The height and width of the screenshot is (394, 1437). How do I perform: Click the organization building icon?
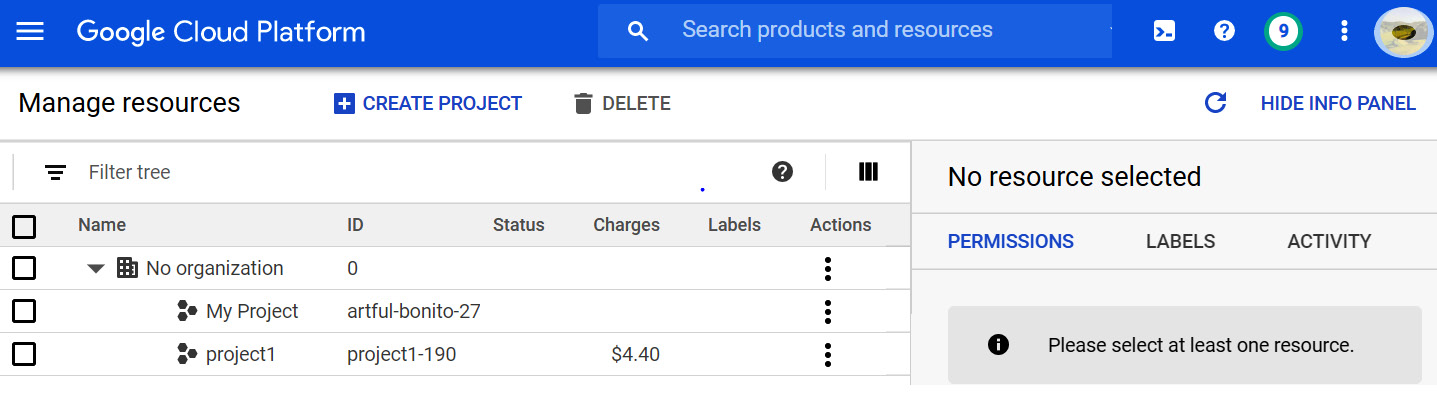click(127, 268)
